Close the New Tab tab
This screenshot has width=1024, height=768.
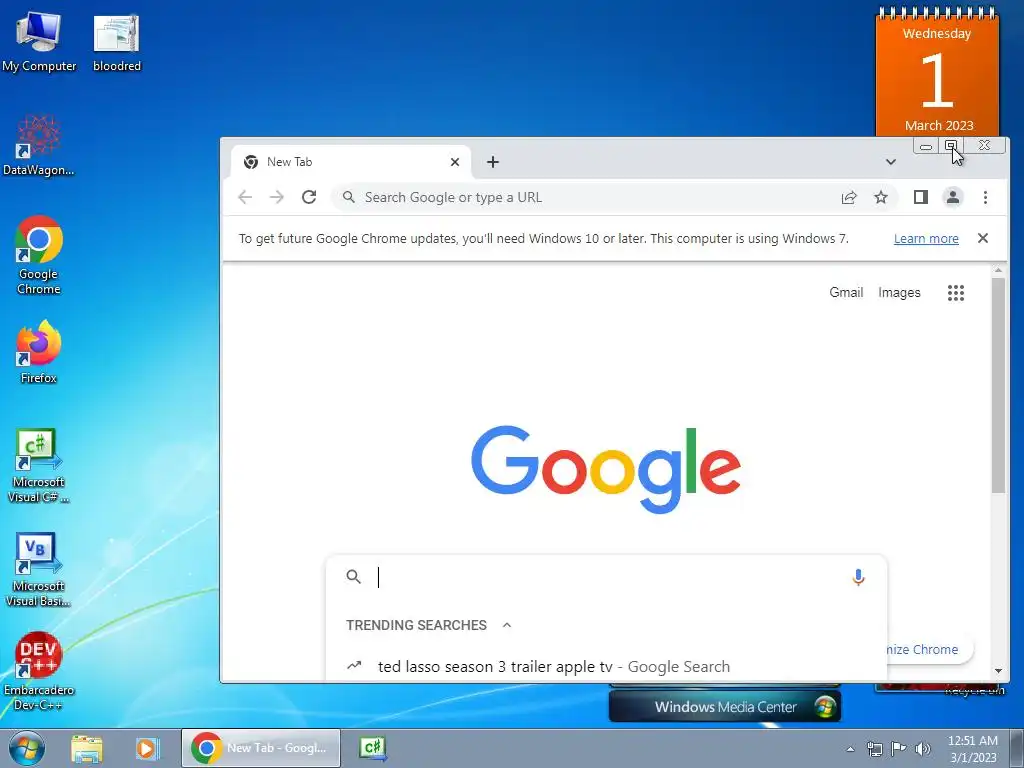[x=455, y=162]
